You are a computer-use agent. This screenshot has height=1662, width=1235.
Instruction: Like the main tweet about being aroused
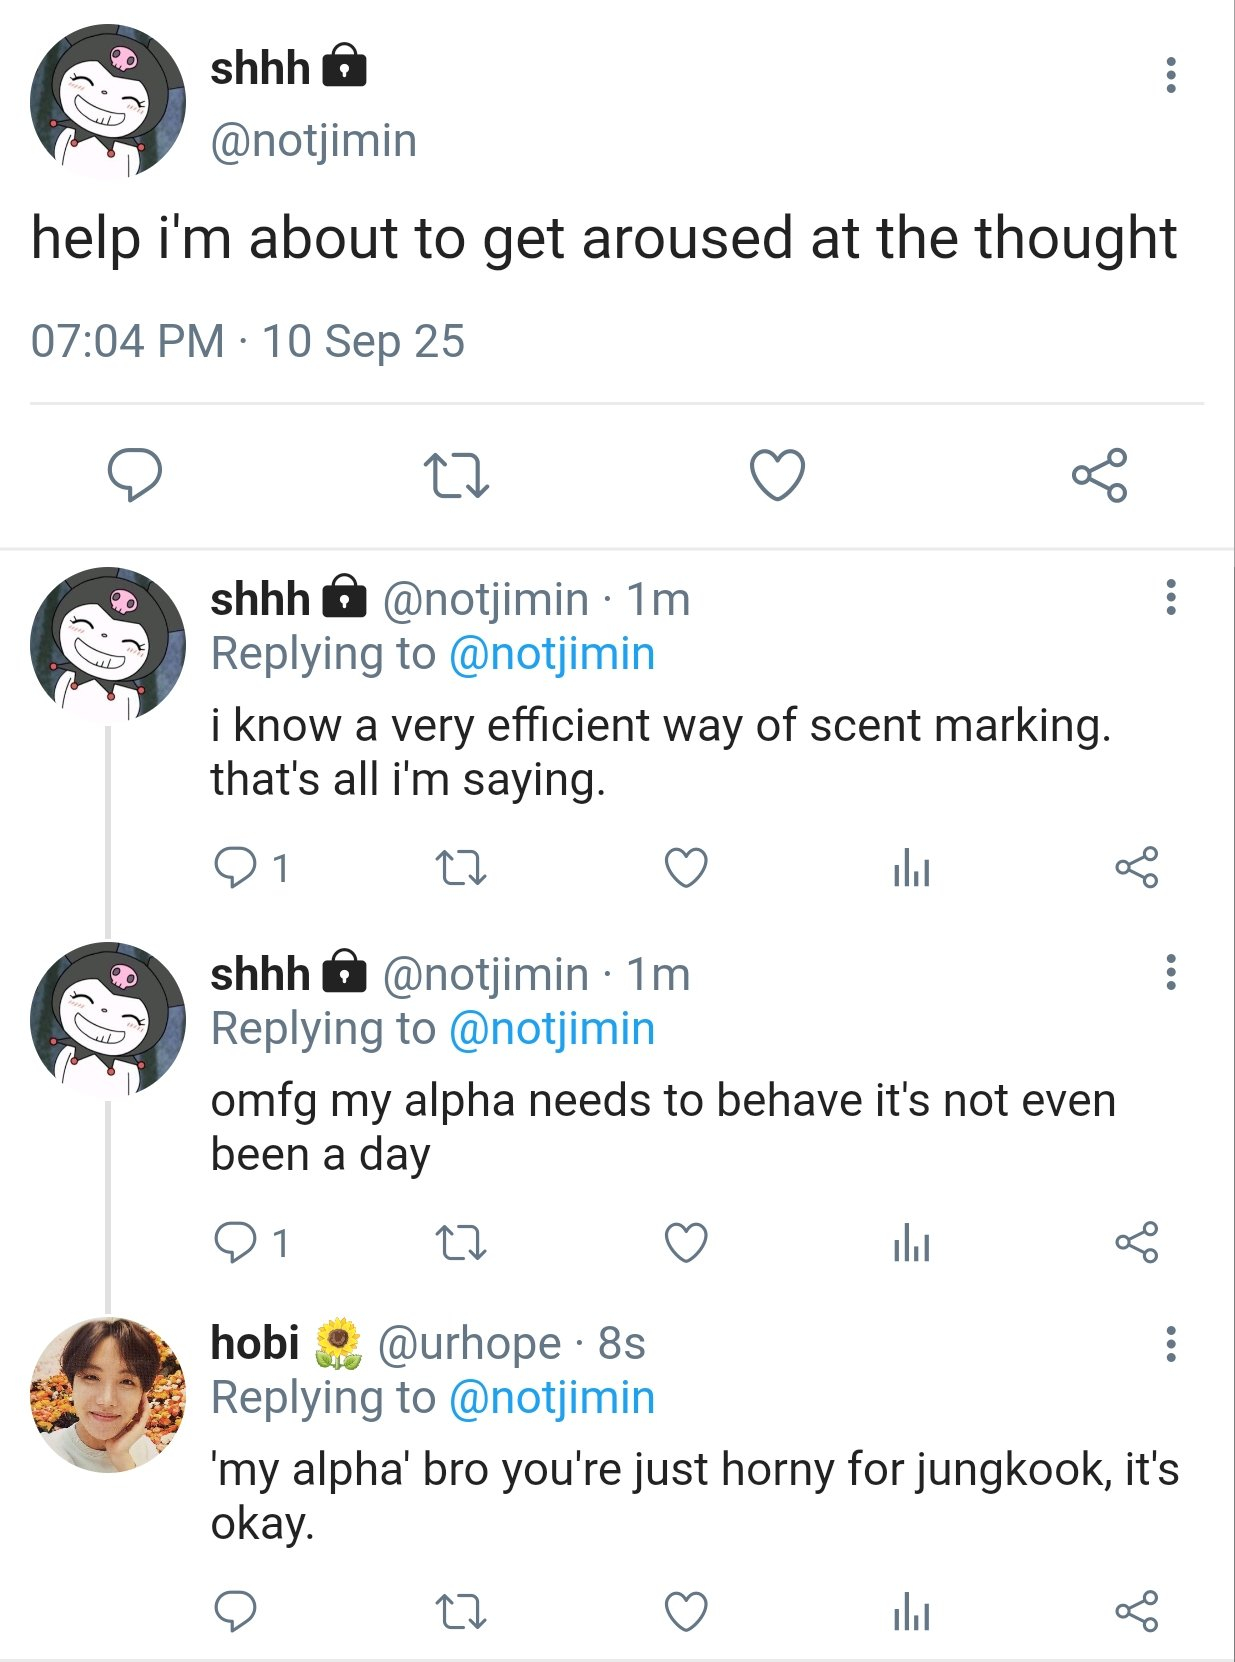pyautogui.click(x=777, y=475)
